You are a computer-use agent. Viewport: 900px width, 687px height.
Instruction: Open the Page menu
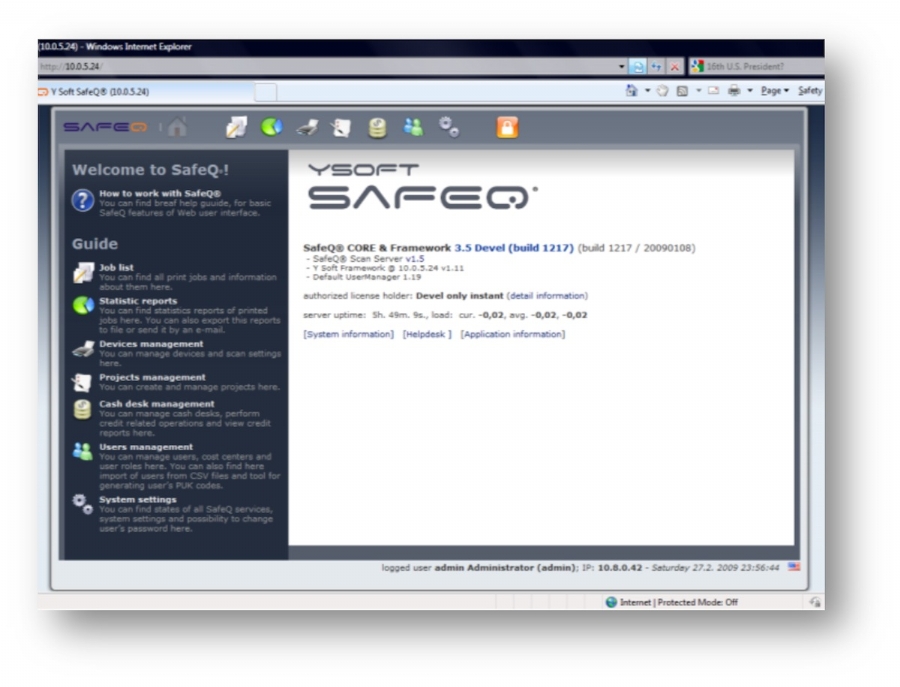[x=775, y=91]
